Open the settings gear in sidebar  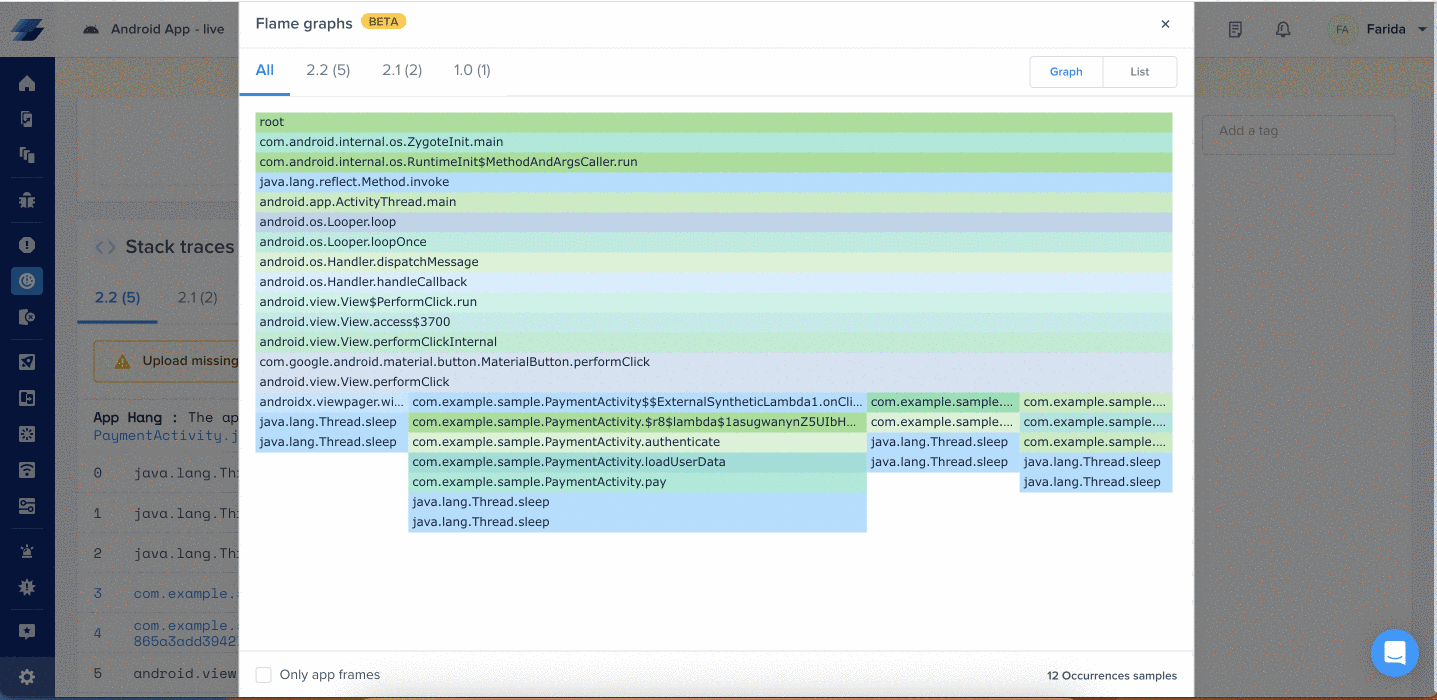pyautogui.click(x=27, y=677)
